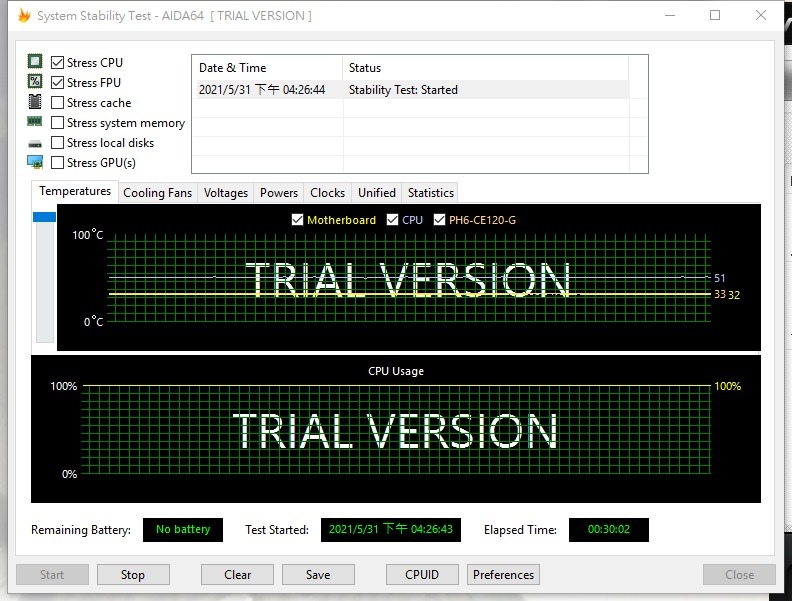This screenshot has width=792, height=601.
Task: Open the Voltages tab
Action: pyautogui.click(x=226, y=193)
